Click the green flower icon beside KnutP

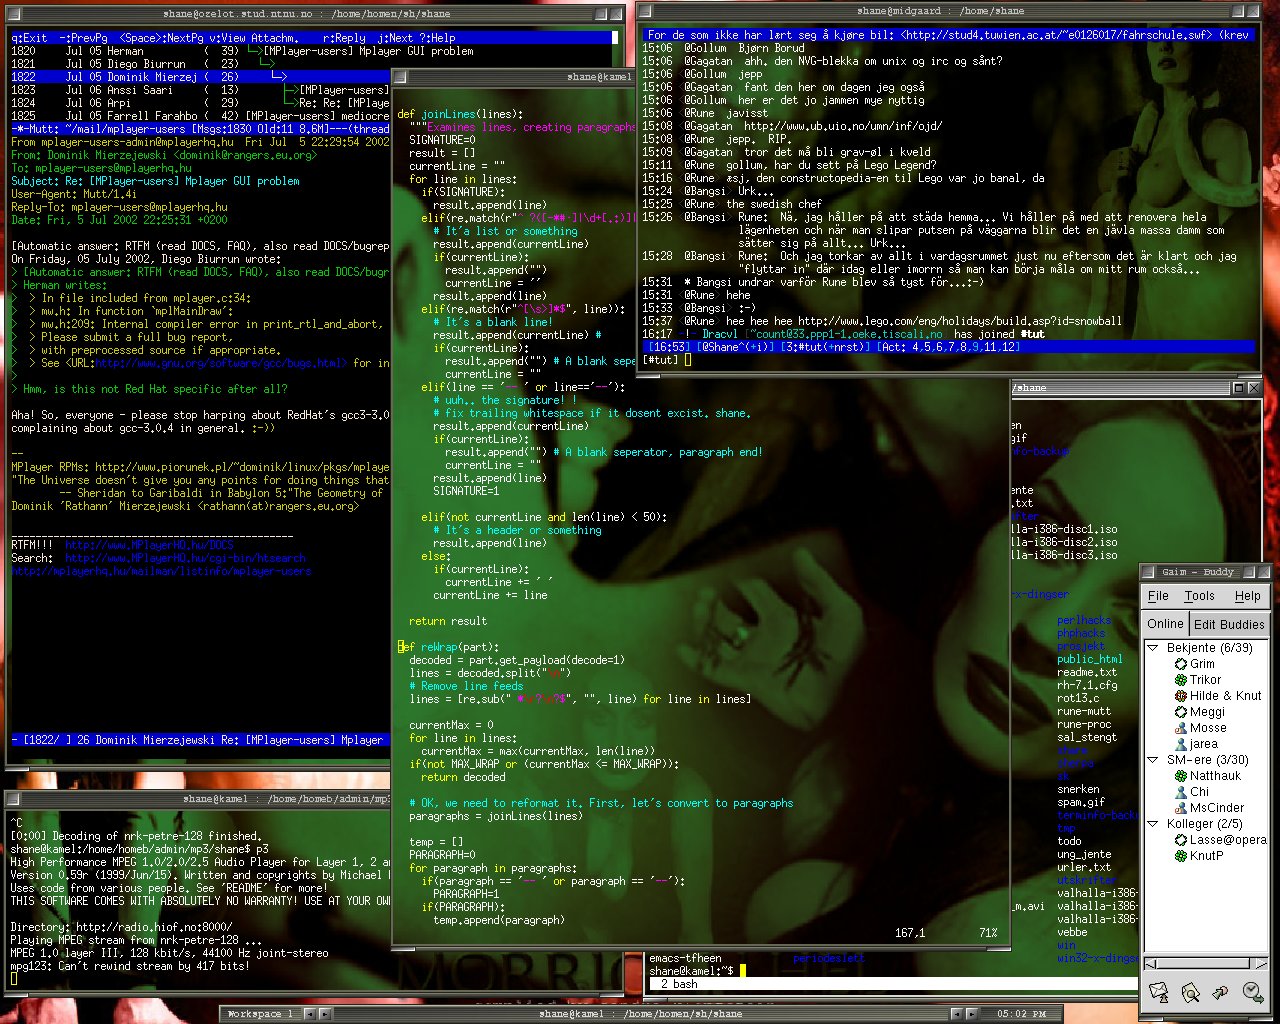(x=1181, y=856)
